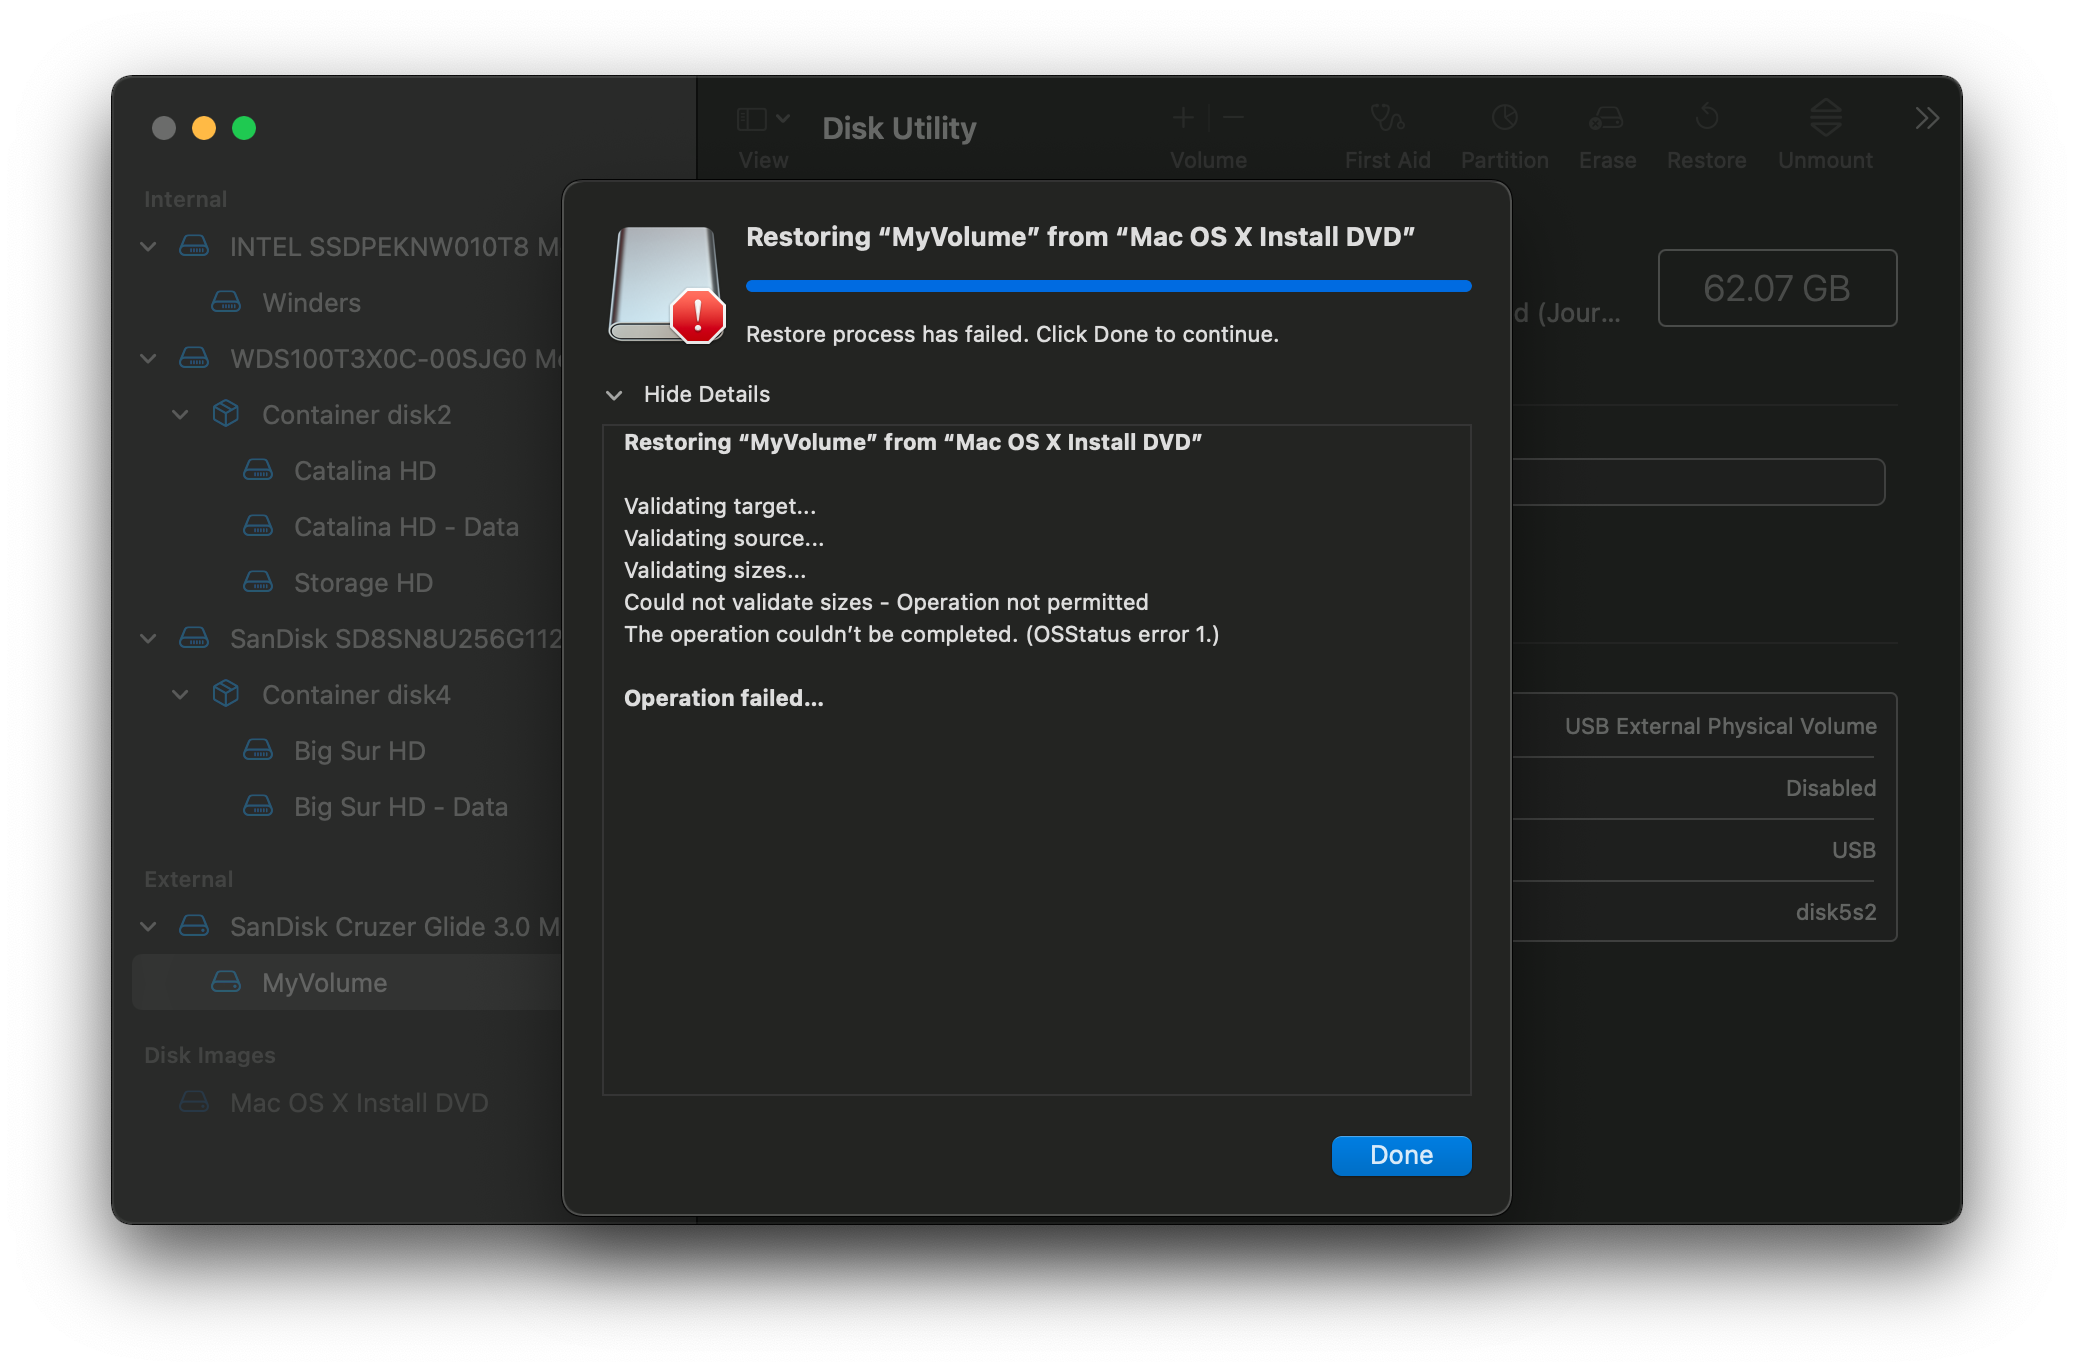Click the blue restore progress bar
This screenshot has height=1372, width=2074.
tap(1108, 286)
